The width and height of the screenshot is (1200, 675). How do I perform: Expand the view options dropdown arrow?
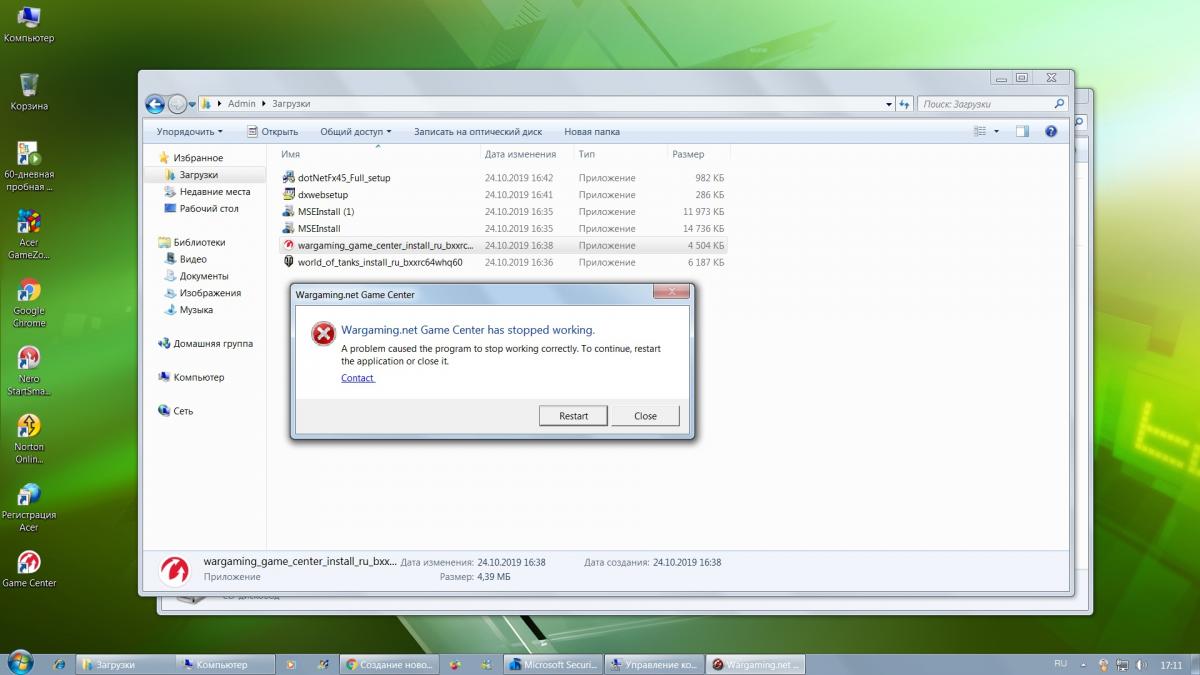click(x=997, y=131)
